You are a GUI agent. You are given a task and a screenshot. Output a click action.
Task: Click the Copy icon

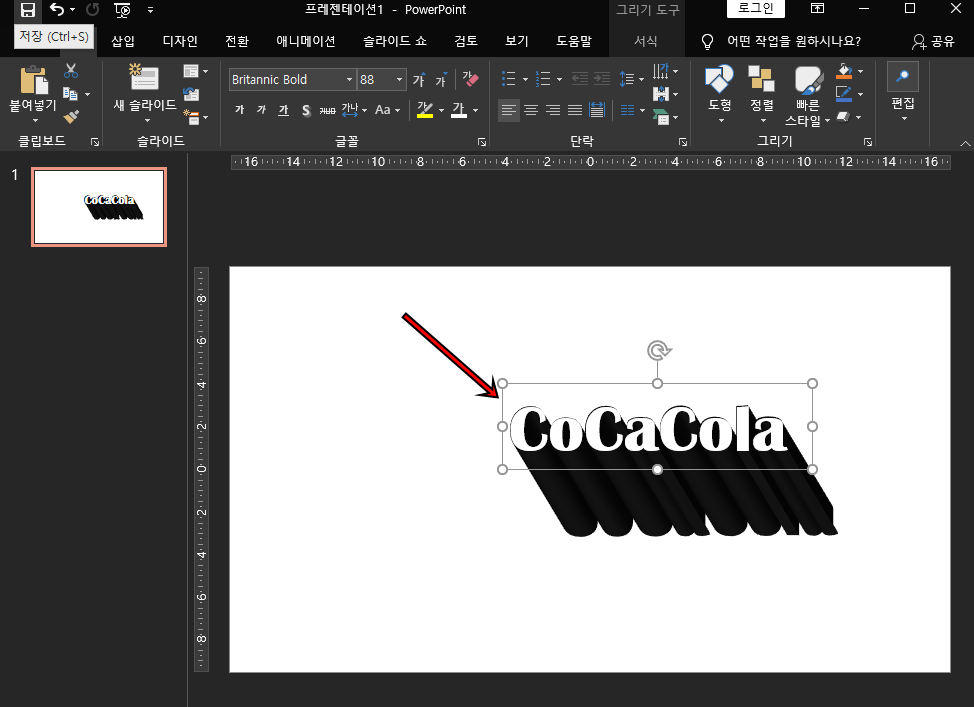coord(71,94)
